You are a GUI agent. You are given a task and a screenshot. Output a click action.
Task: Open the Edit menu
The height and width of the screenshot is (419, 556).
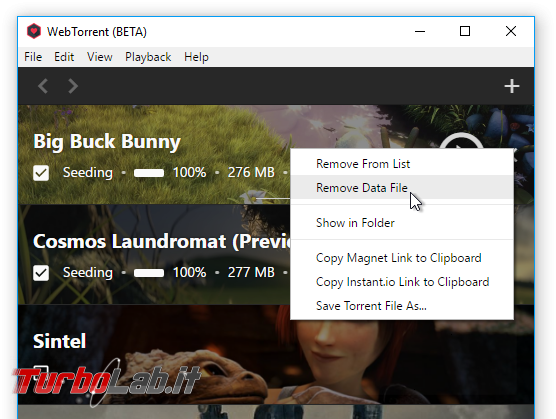(x=64, y=57)
